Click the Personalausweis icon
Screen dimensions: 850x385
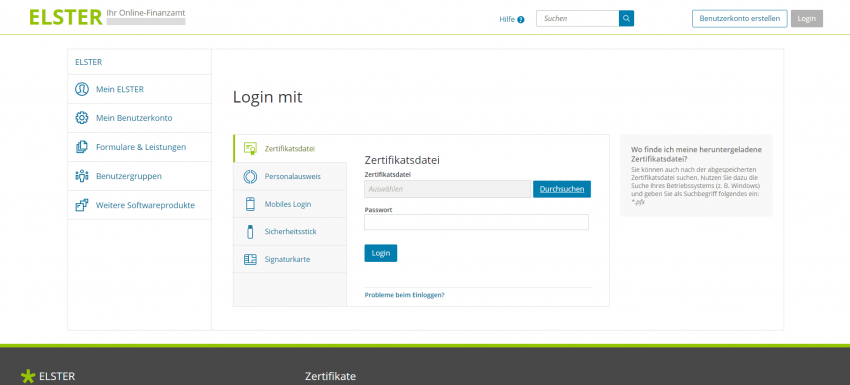pos(250,176)
